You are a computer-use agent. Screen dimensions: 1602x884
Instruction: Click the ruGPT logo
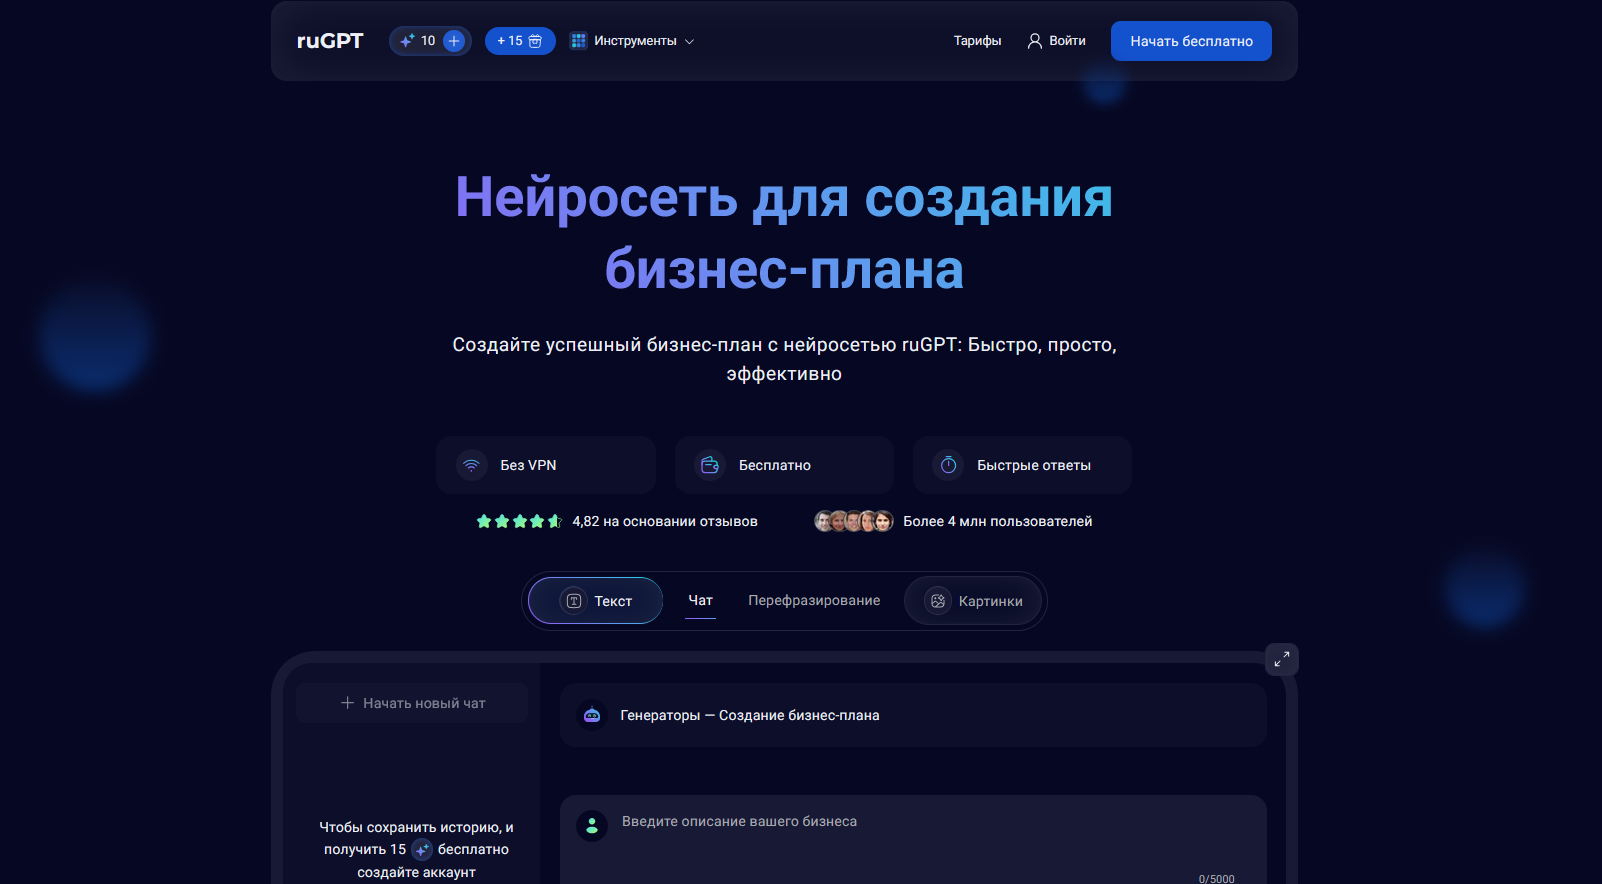click(330, 41)
